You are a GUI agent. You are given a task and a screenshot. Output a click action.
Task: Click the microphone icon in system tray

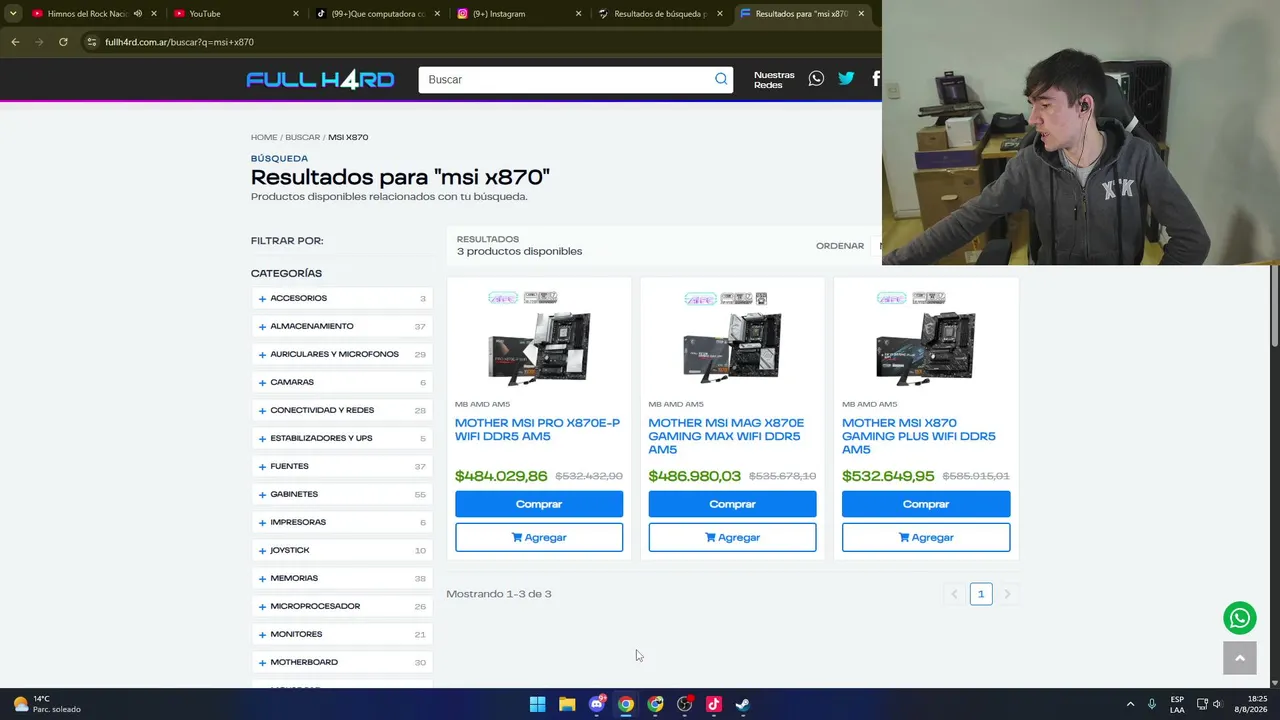pyautogui.click(x=1152, y=704)
